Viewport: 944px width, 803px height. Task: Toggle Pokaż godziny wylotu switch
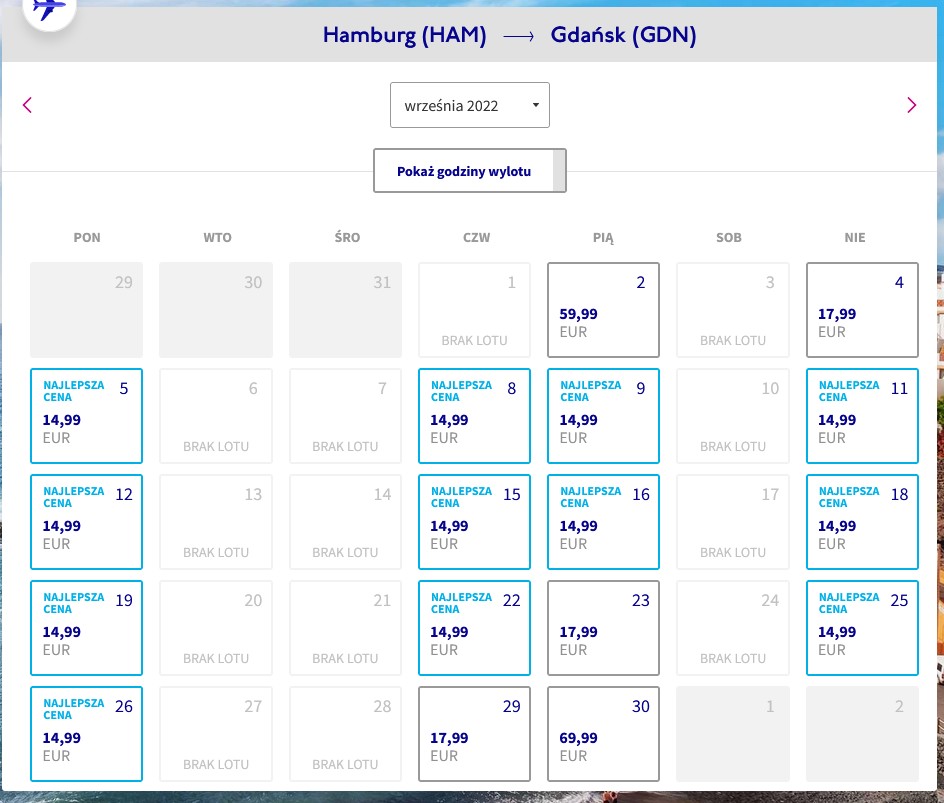[x=470, y=171]
